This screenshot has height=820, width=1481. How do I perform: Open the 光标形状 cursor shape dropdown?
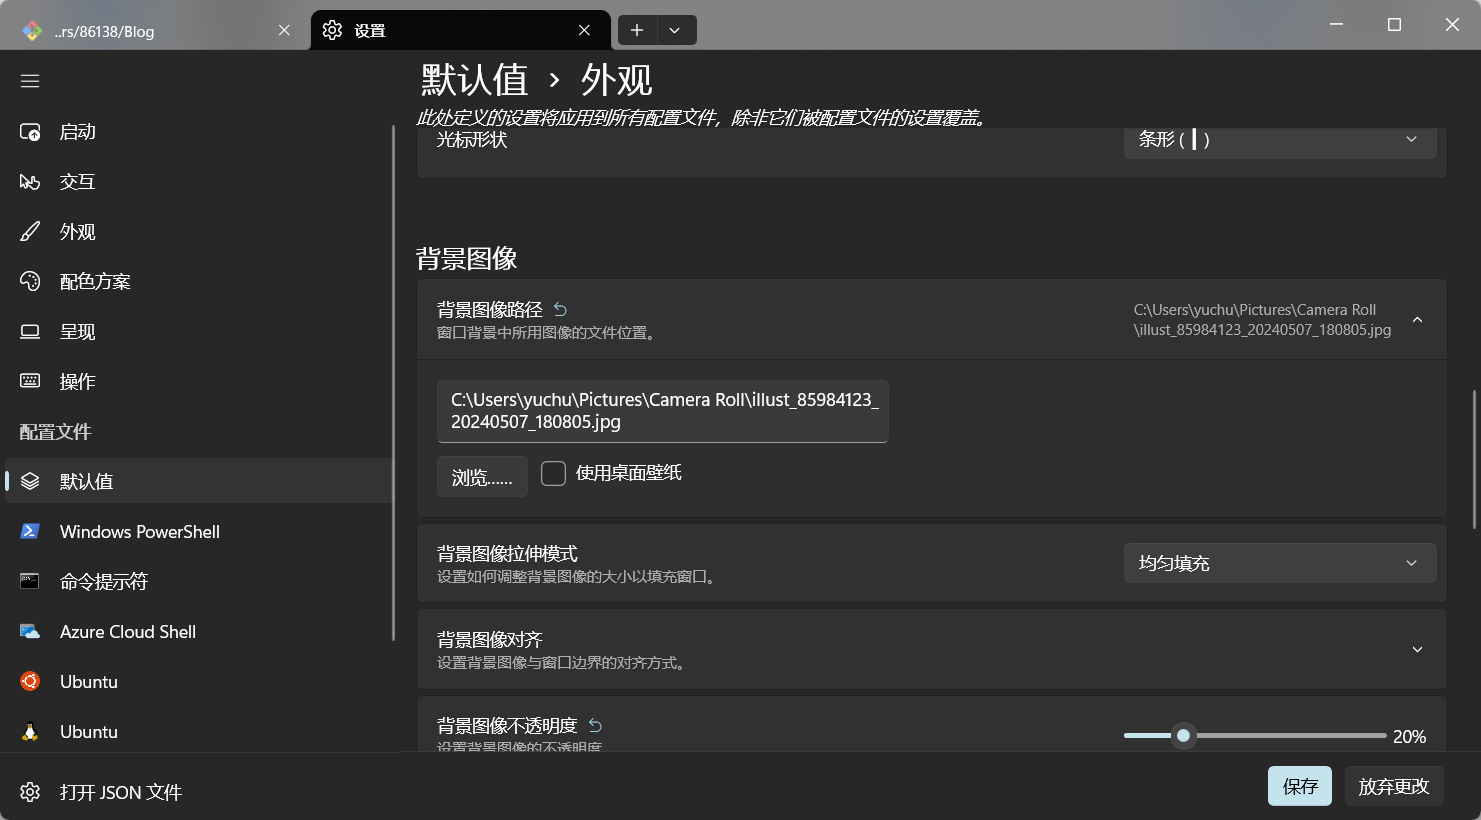point(1280,140)
